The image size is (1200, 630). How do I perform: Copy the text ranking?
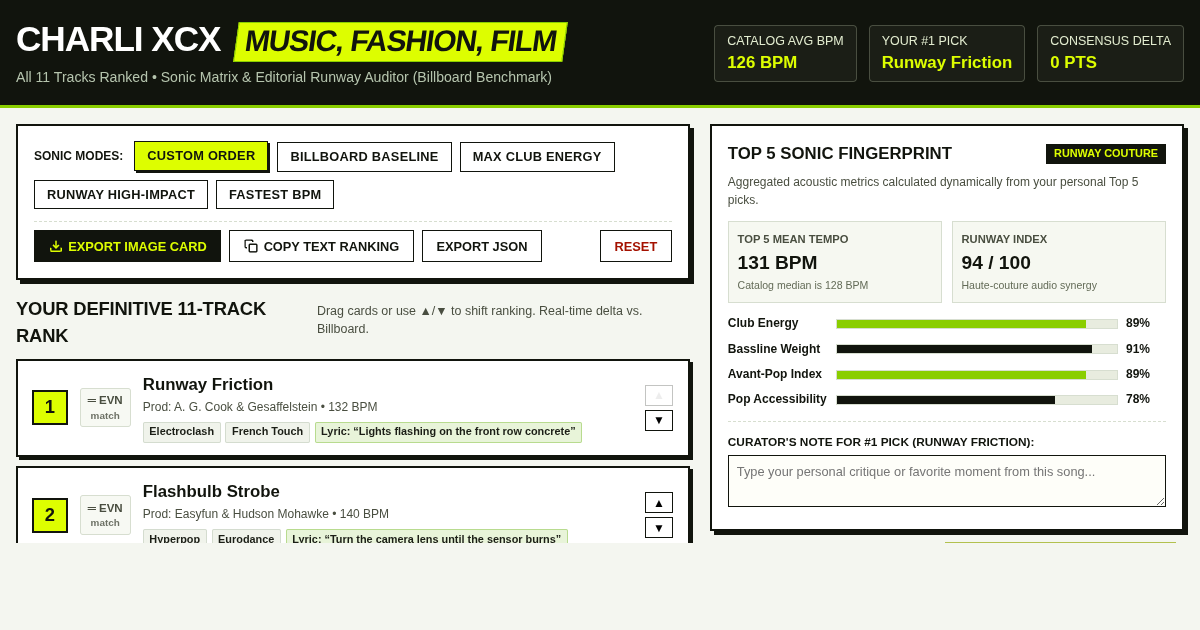321,246
